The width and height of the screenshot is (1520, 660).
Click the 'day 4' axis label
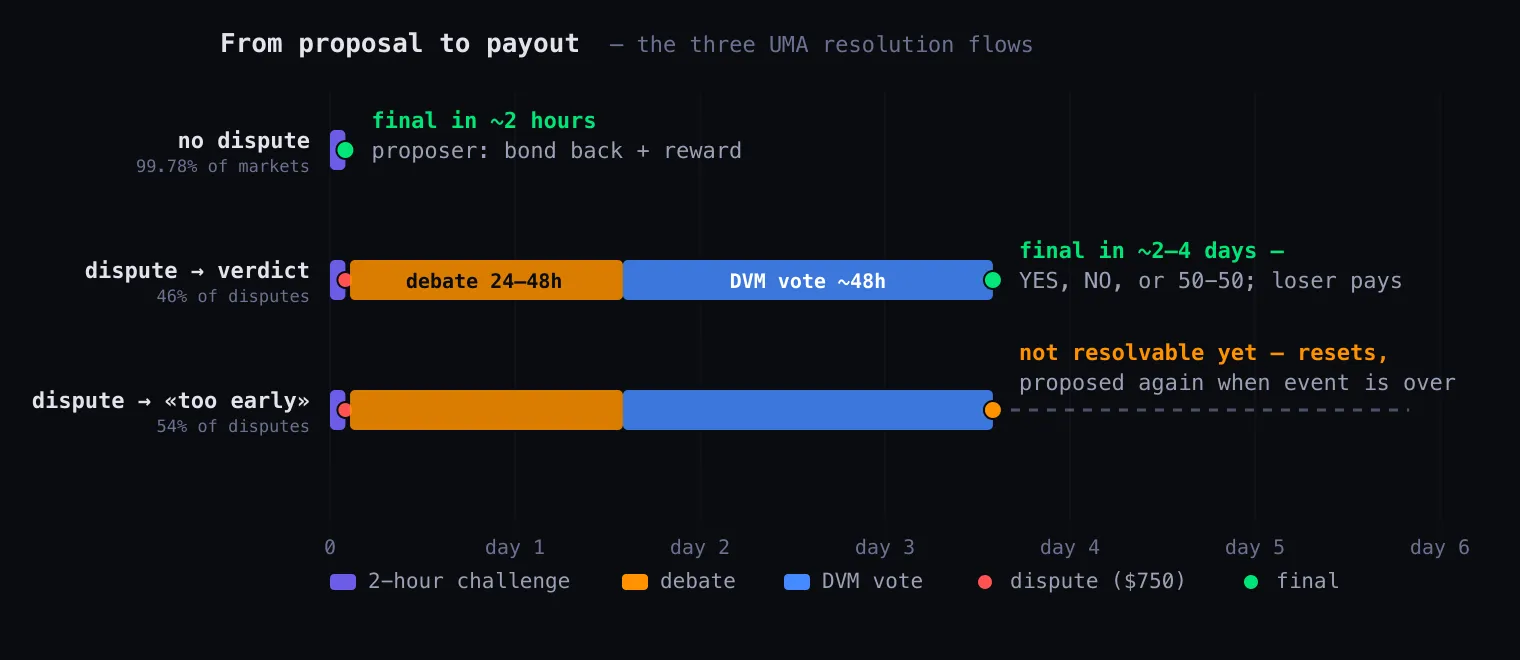point(1070,548)
